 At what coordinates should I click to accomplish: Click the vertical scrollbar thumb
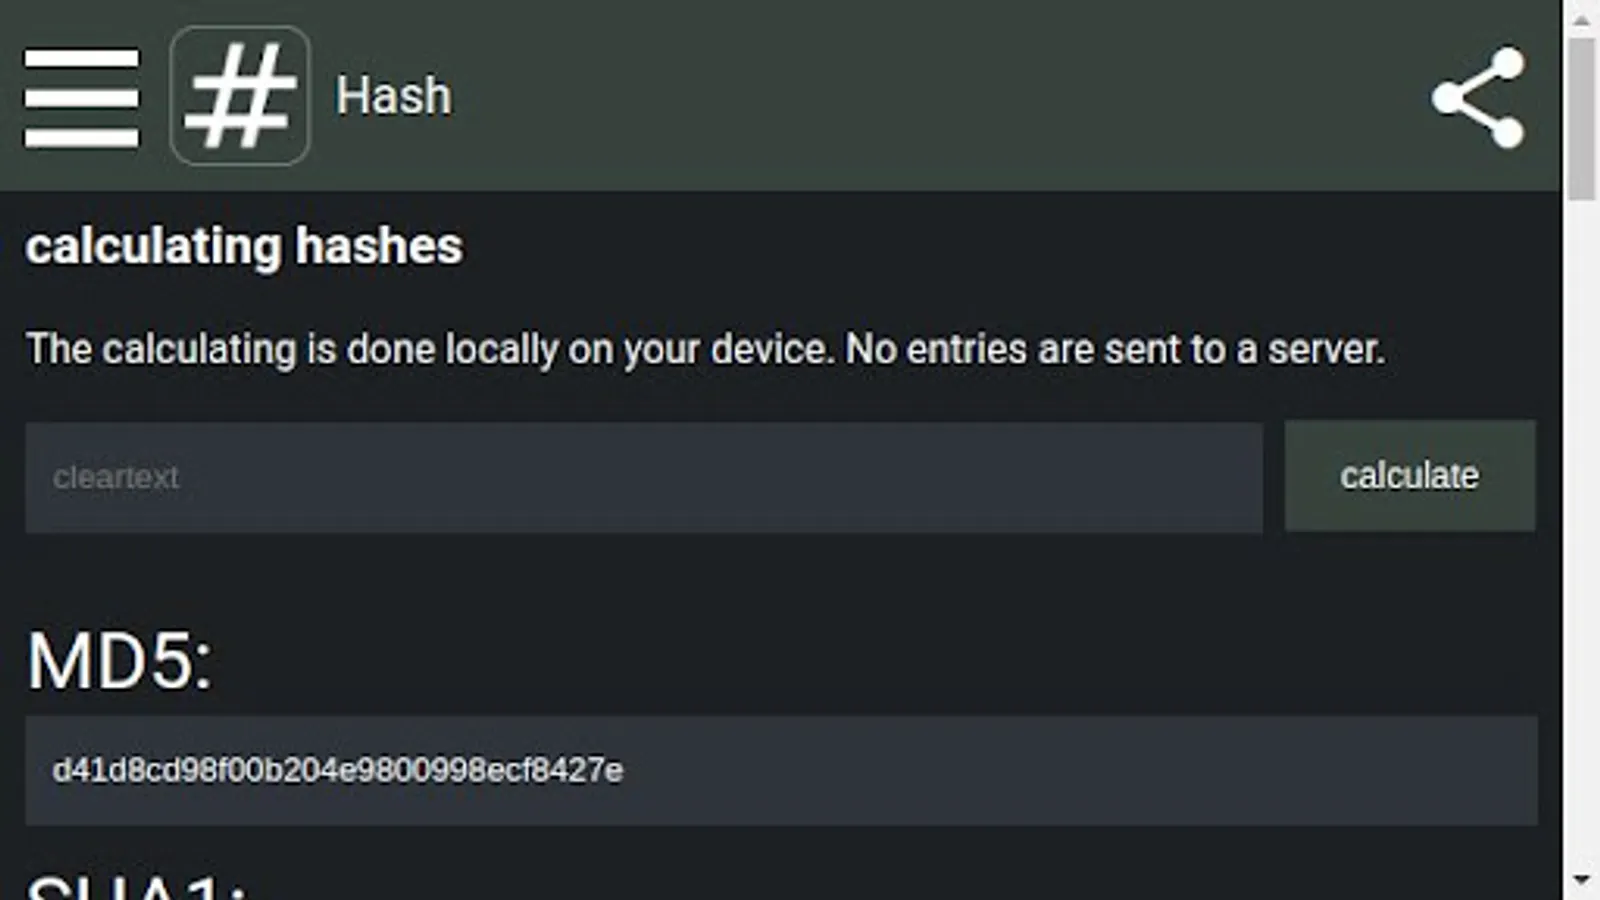(x=1581, y=118)
